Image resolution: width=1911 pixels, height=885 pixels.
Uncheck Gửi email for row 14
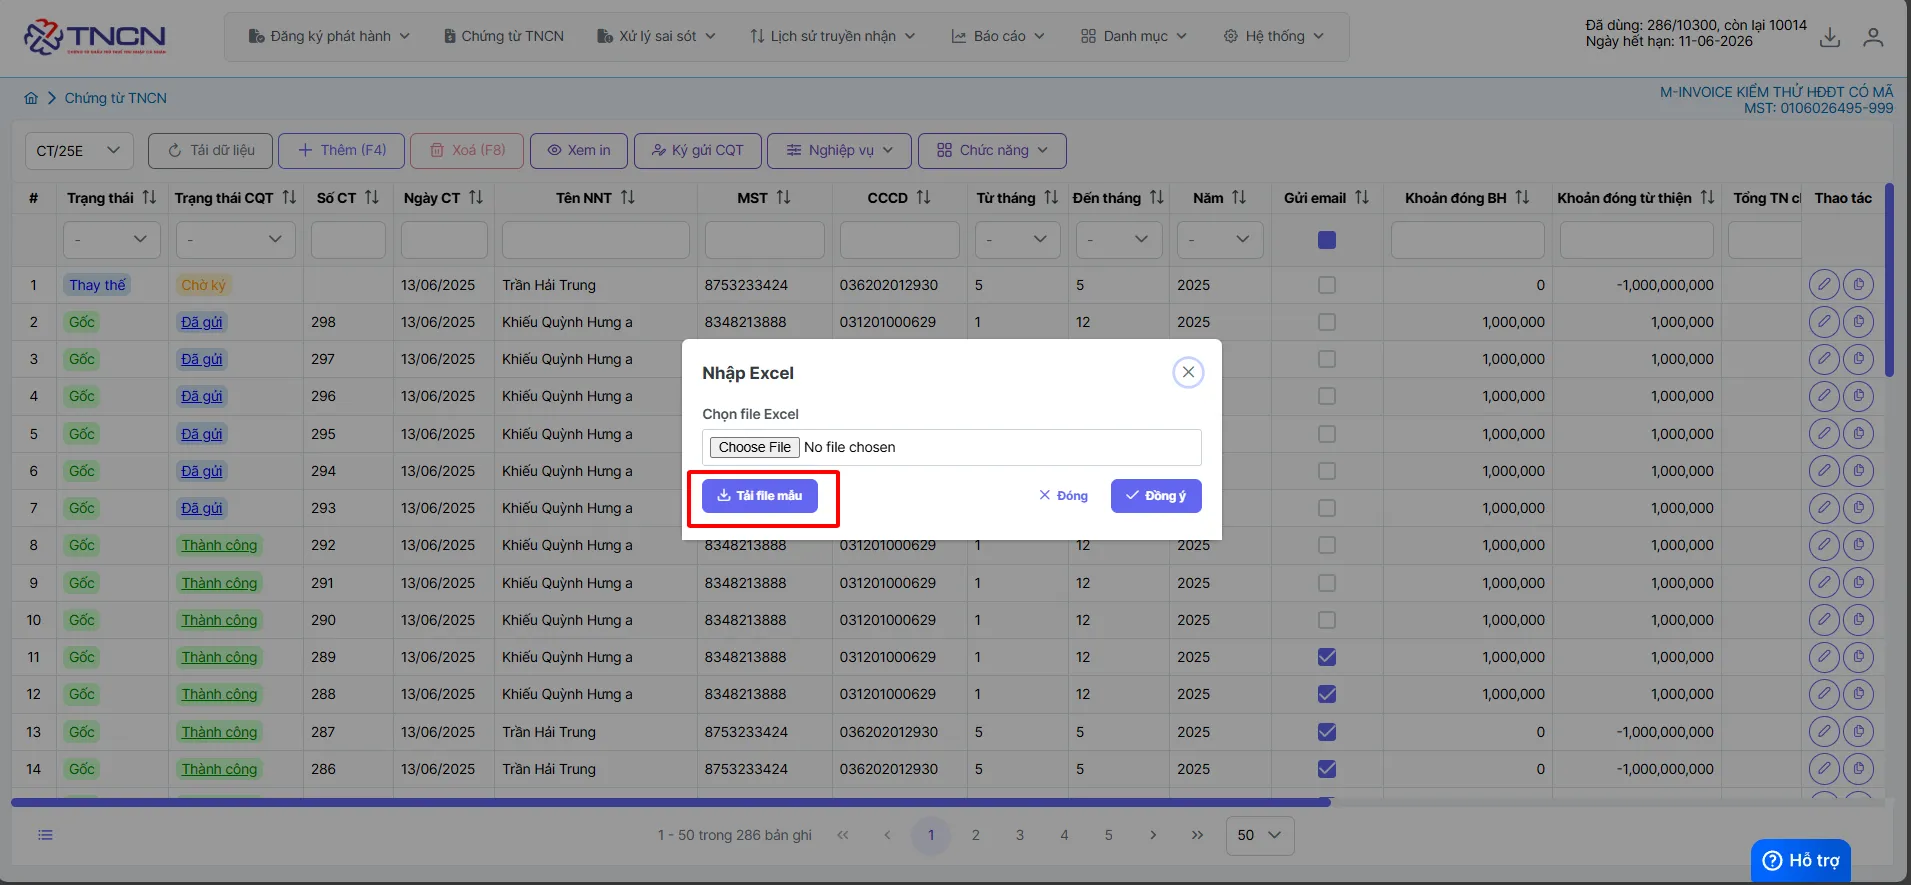click(x=1327, y=769)
